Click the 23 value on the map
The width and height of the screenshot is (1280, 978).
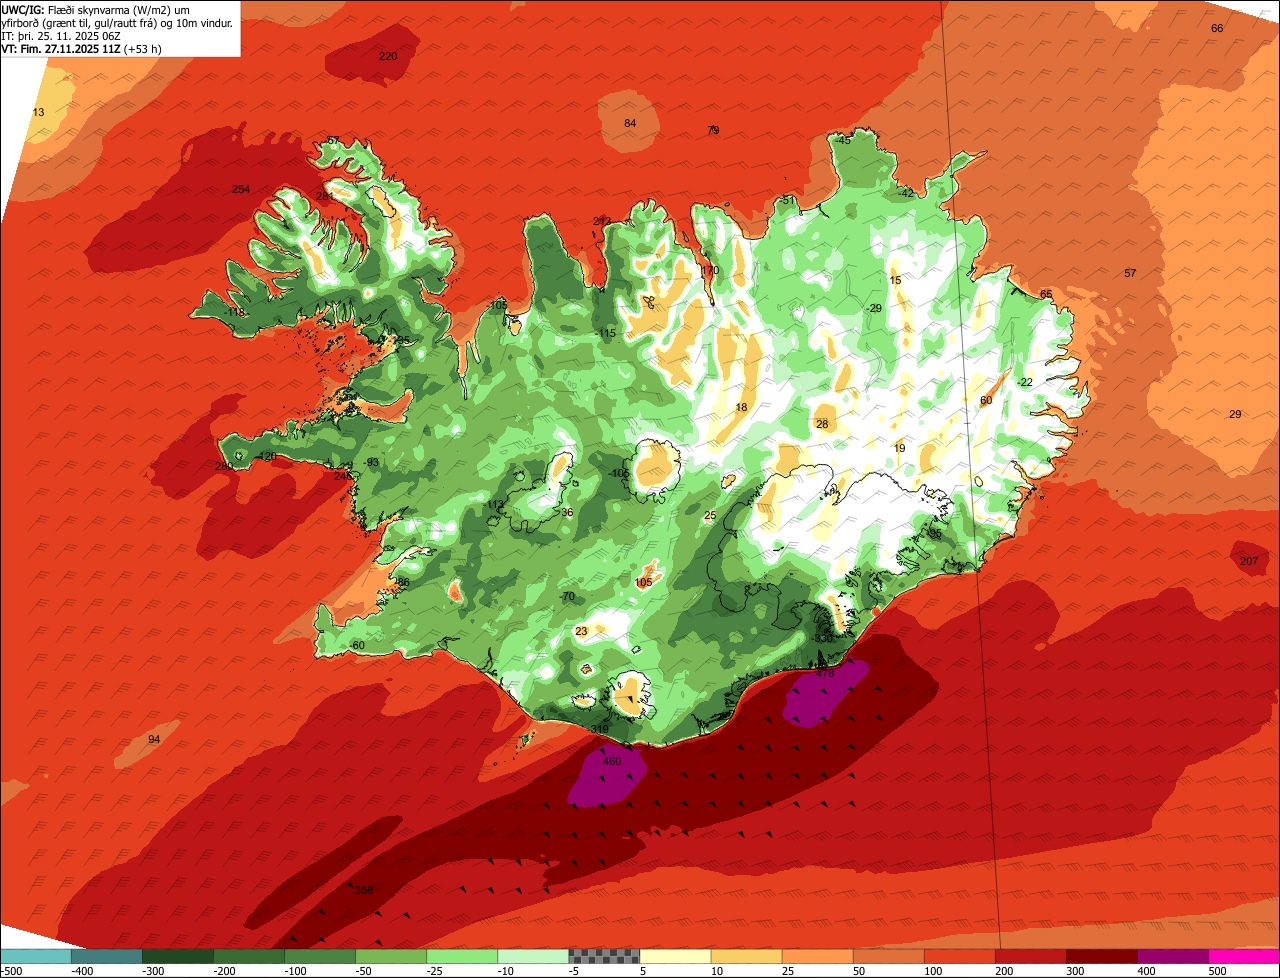(x=582, y=631)
